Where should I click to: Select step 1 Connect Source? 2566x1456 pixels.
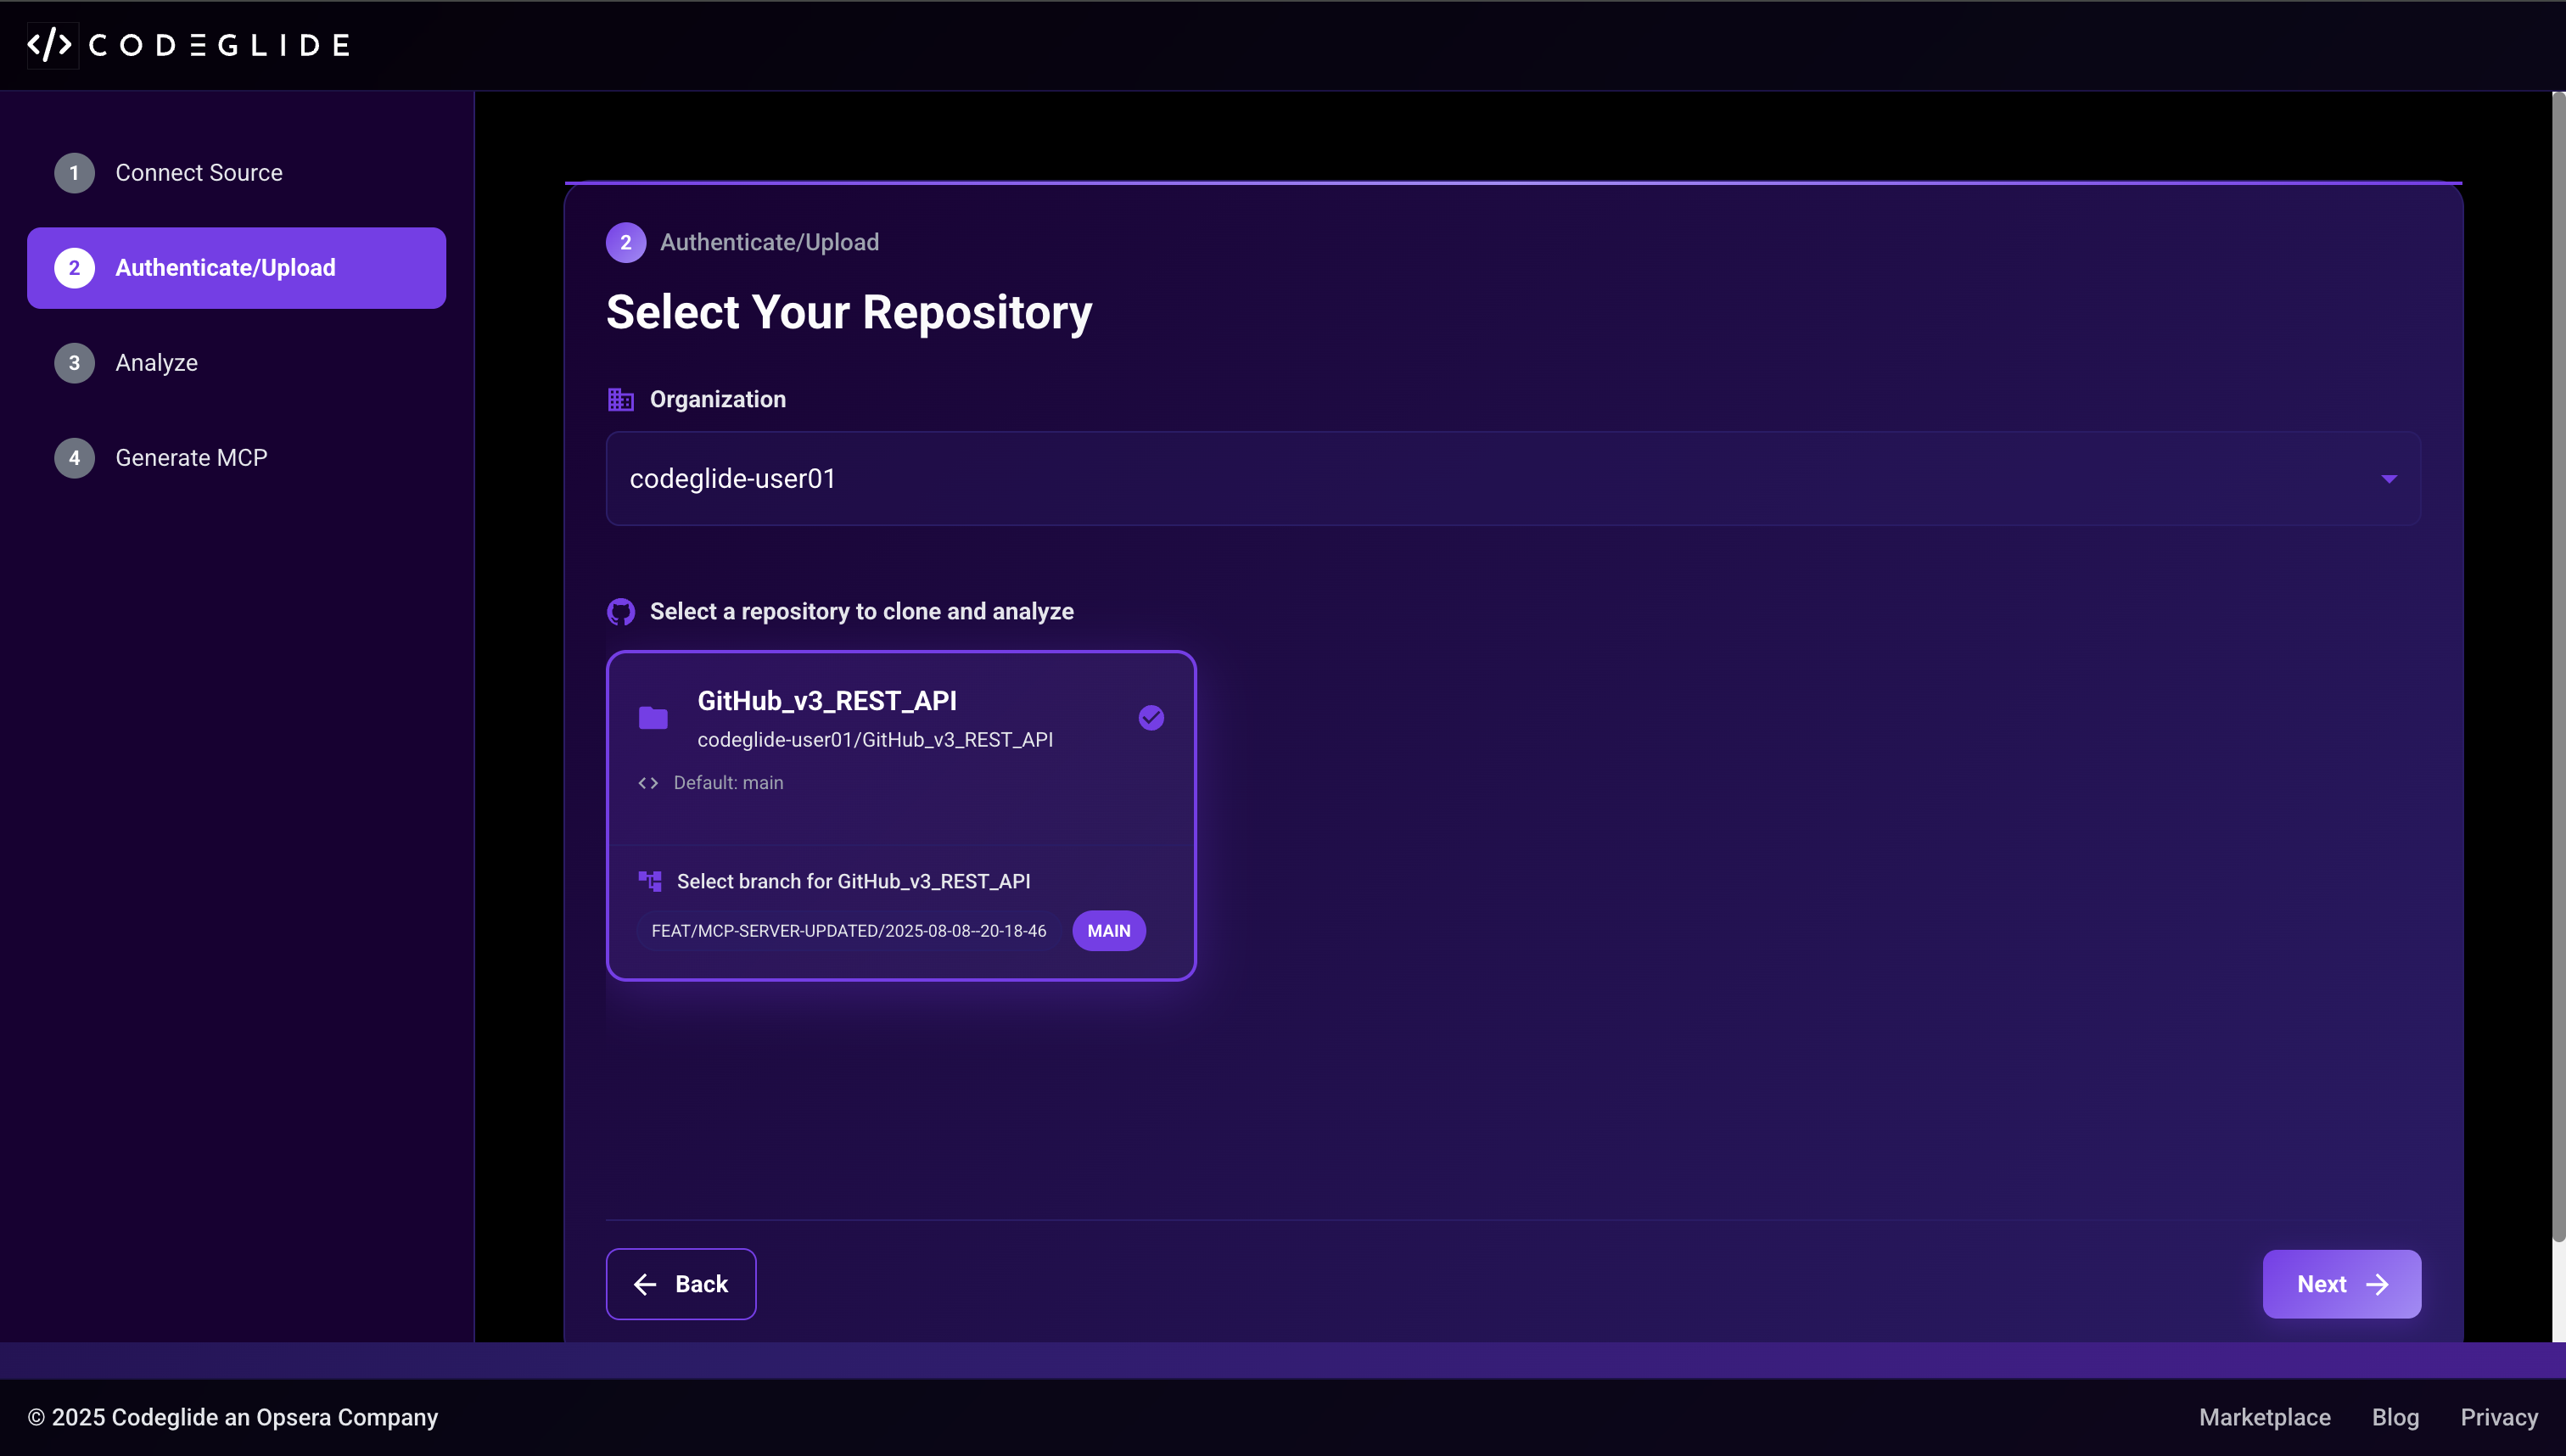[x=236, y=173]
